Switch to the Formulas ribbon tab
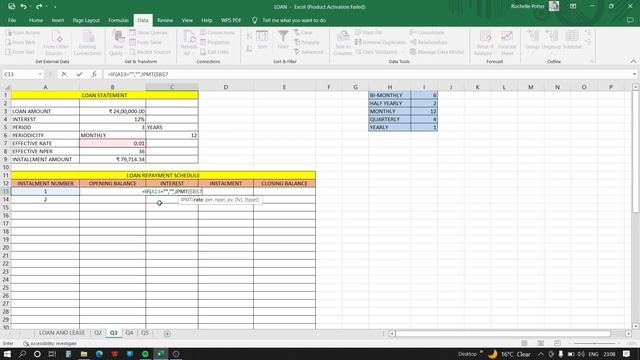The height and width of the screenshot is (360, 640). coord(118,20)
